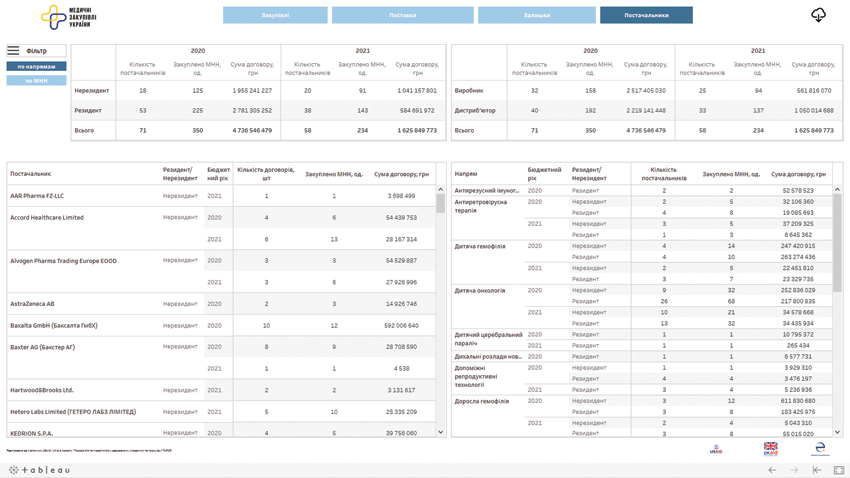The height and width of the screenshot is (478, 850).
Task: Select Допоміжні репродуктивні технології direction
Action: tap(477, 376)
